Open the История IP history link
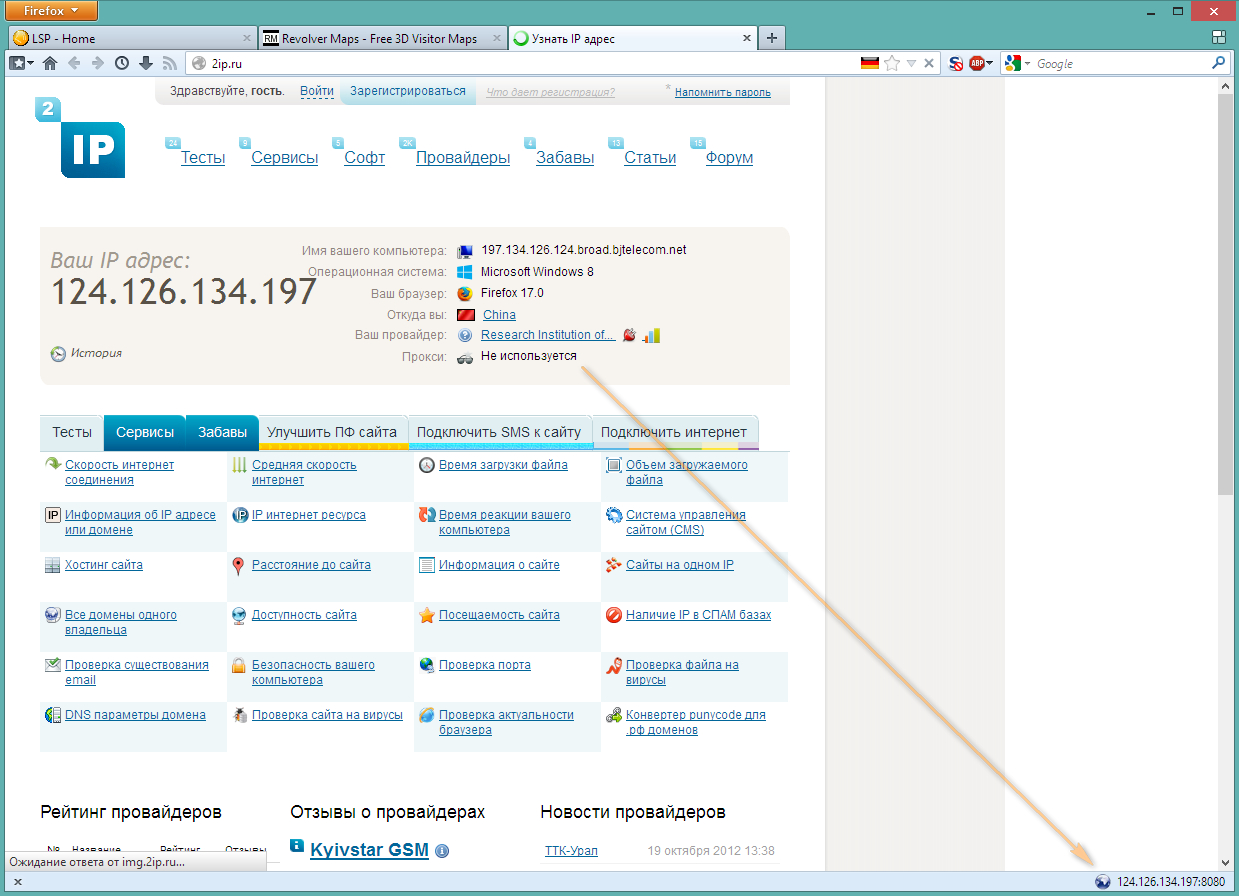The width and height of the screenshot is (1239, 896). 96,353
